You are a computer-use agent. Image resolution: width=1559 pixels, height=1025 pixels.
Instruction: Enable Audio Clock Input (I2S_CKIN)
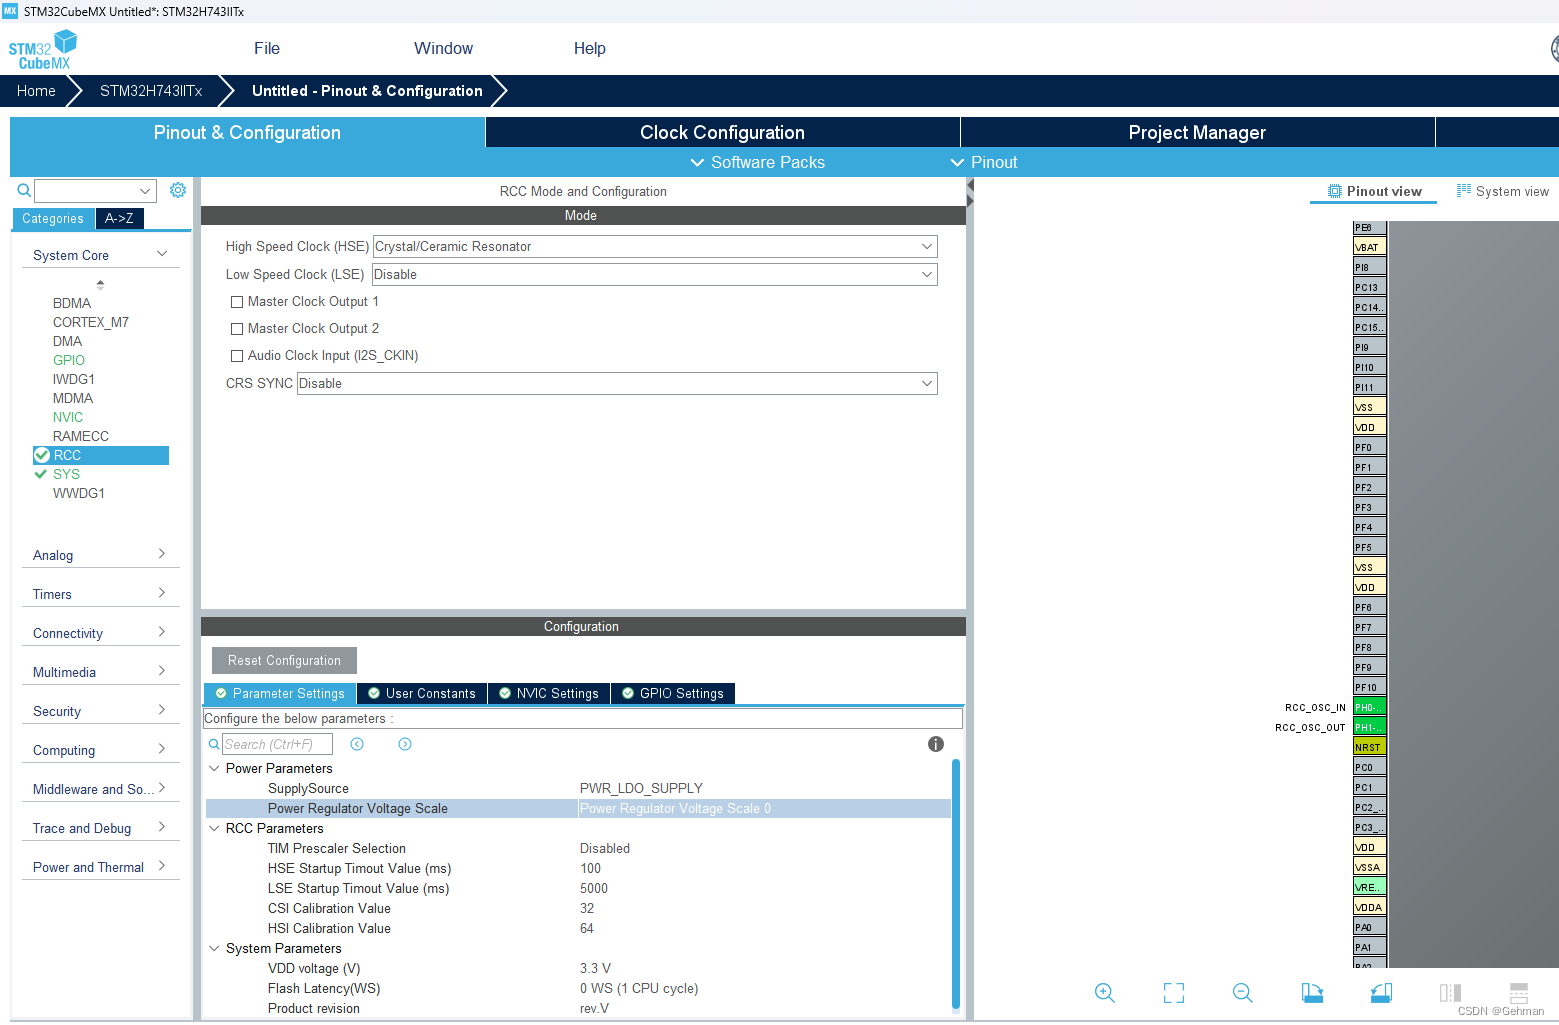(237, 356)
